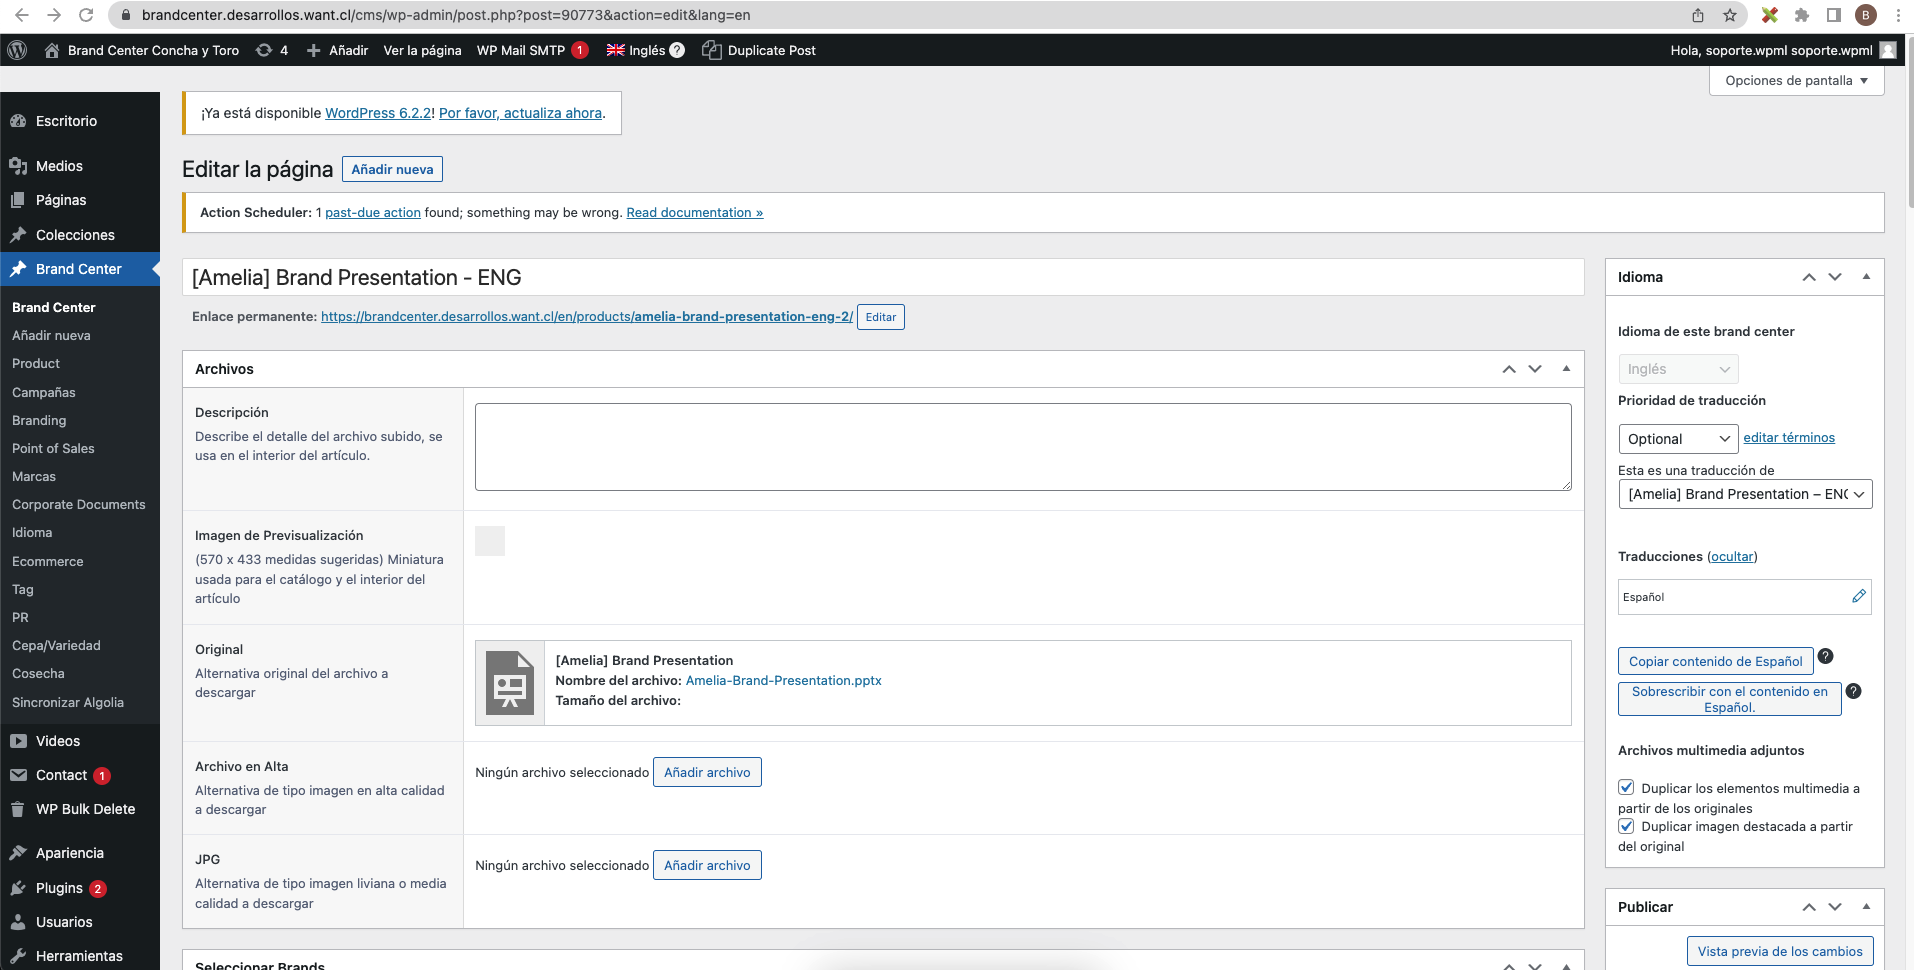Viewport: 1914px width, 970px height.
Task: Click the browser reload icon
Action: point(86,15)
